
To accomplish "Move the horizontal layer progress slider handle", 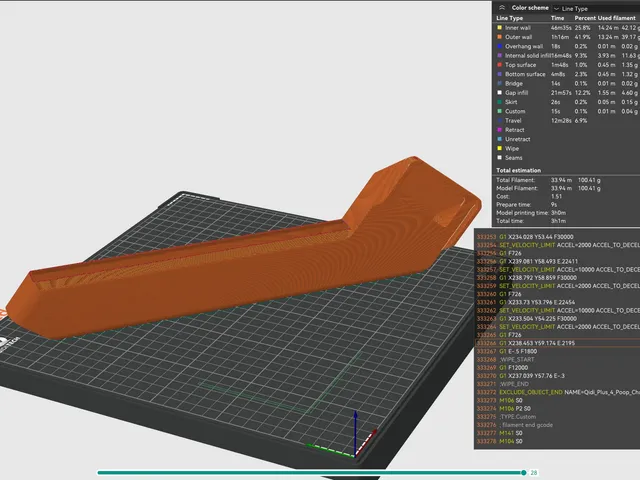I will coord(524,473).
